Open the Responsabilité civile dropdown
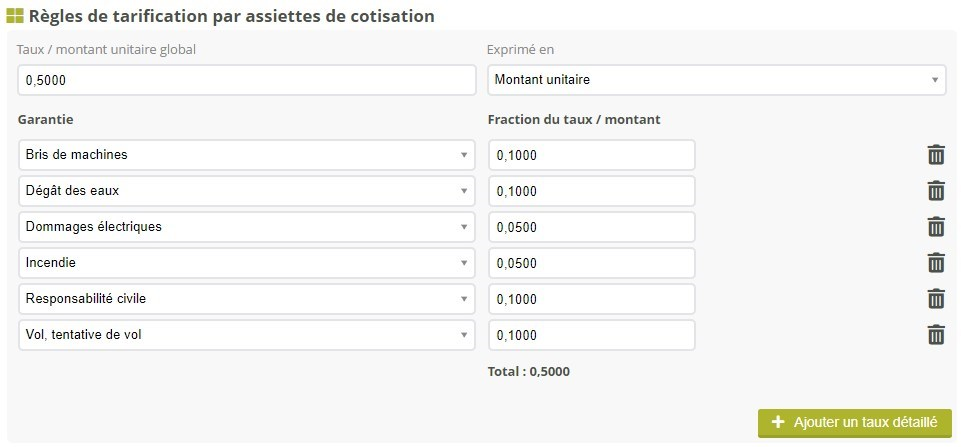 [246, 299]
